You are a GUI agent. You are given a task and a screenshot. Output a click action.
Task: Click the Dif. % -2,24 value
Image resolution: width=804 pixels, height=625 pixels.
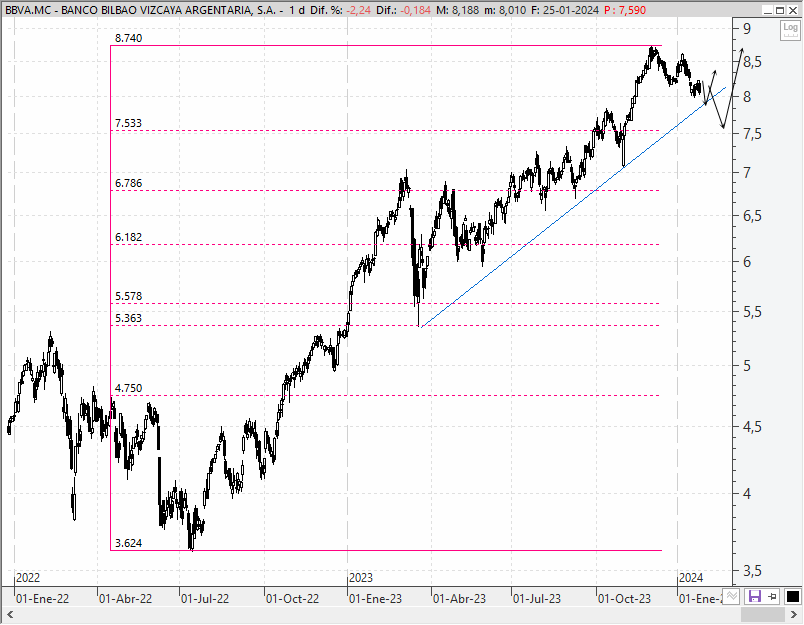pos(359,10)
